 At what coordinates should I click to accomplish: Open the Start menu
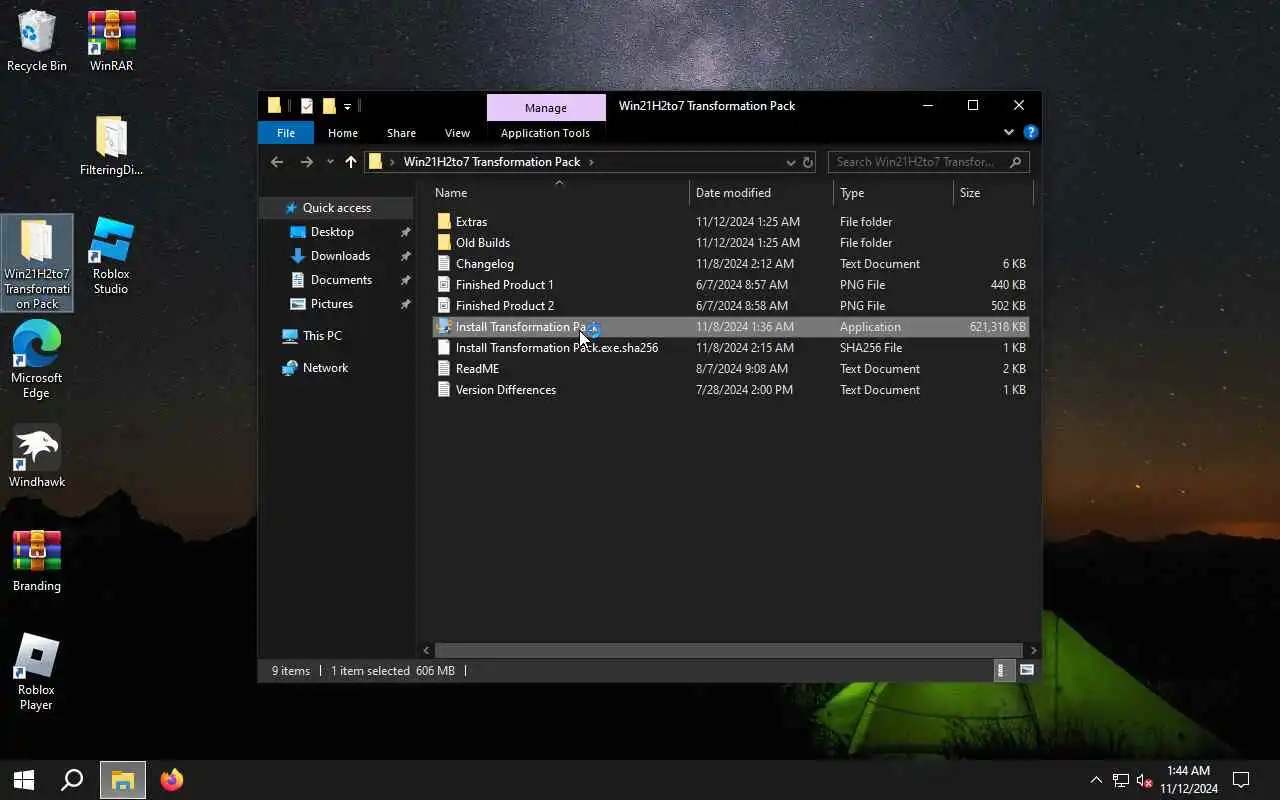pyautogui.click(x=24, y=780)
